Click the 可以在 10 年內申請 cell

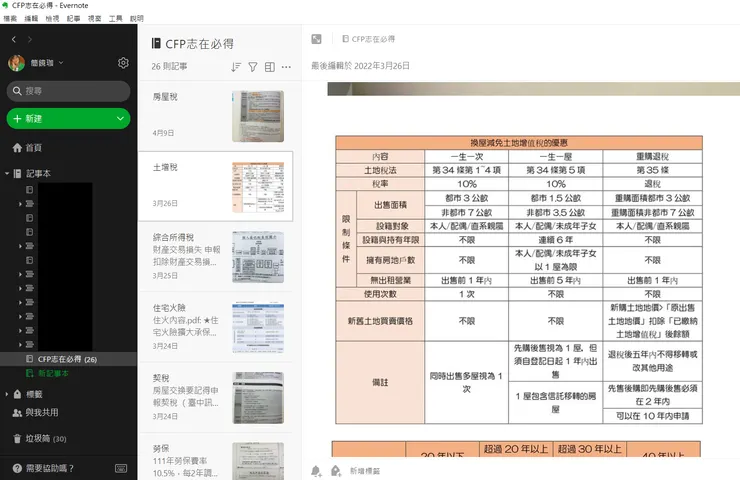click(x=653, y=416)
